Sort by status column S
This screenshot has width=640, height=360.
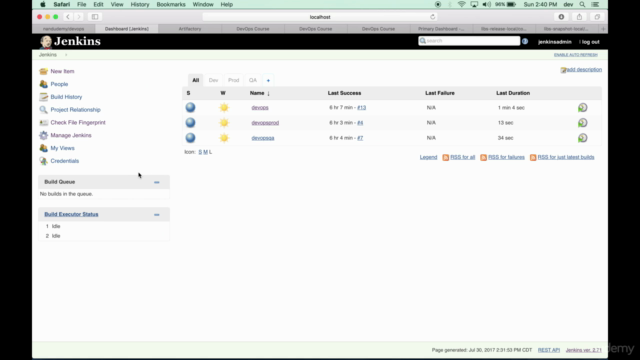(188, 93)
